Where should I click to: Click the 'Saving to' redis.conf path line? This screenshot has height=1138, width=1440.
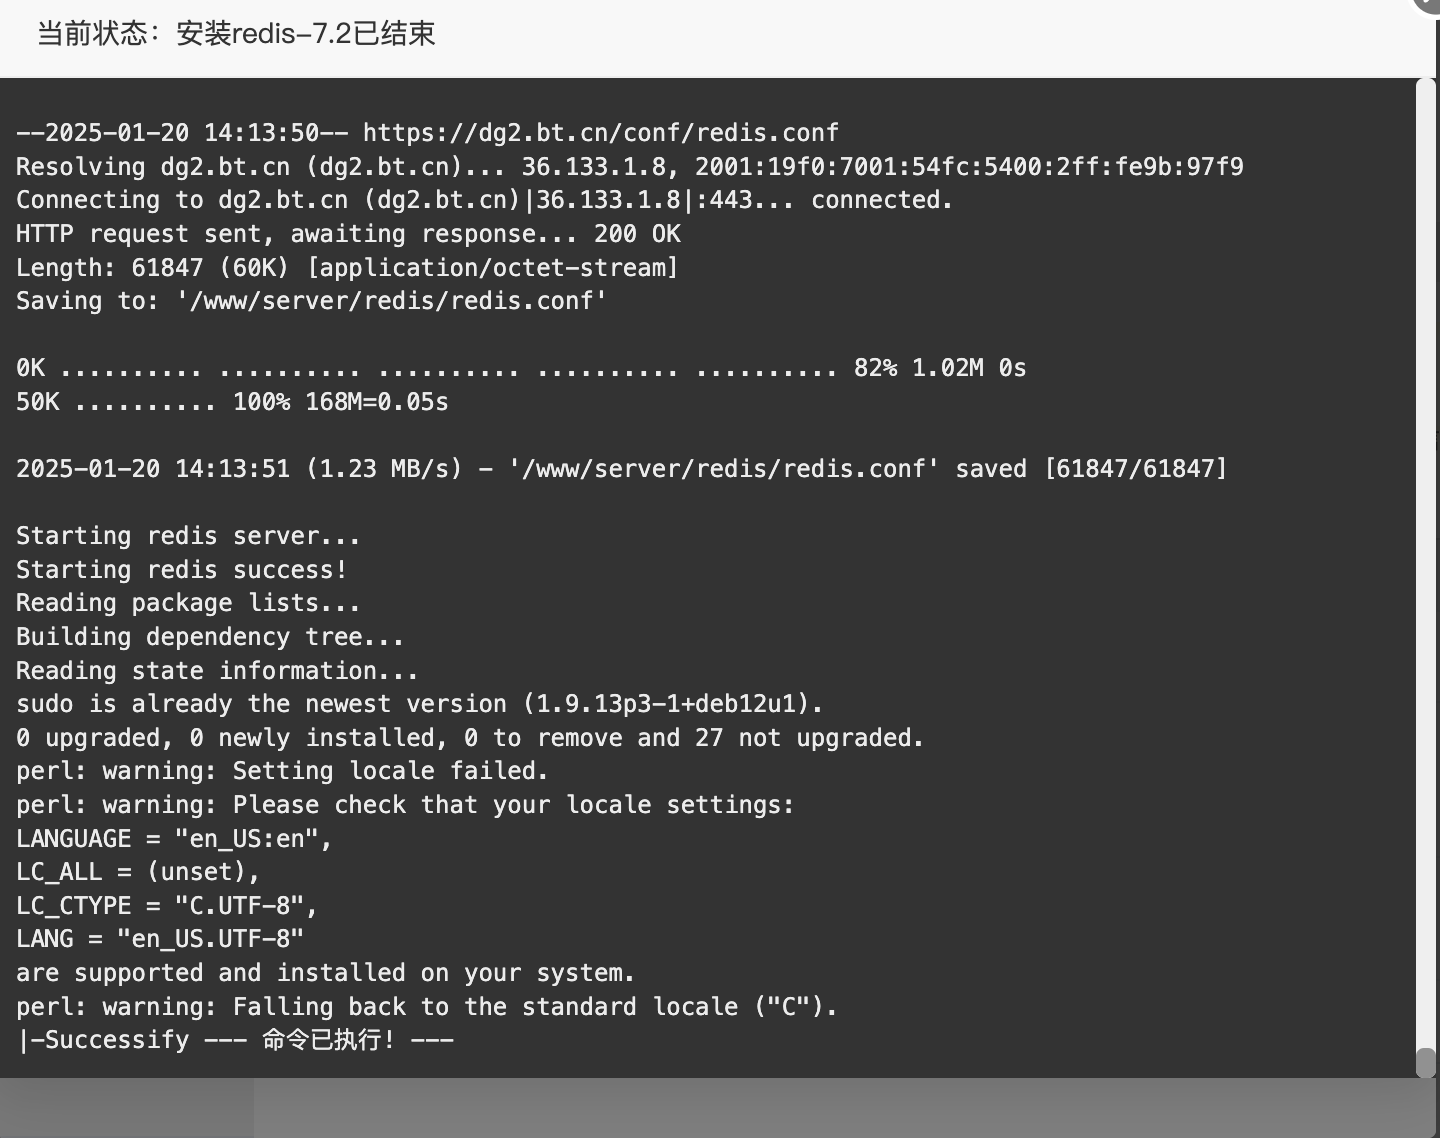(x=312, y=301)
